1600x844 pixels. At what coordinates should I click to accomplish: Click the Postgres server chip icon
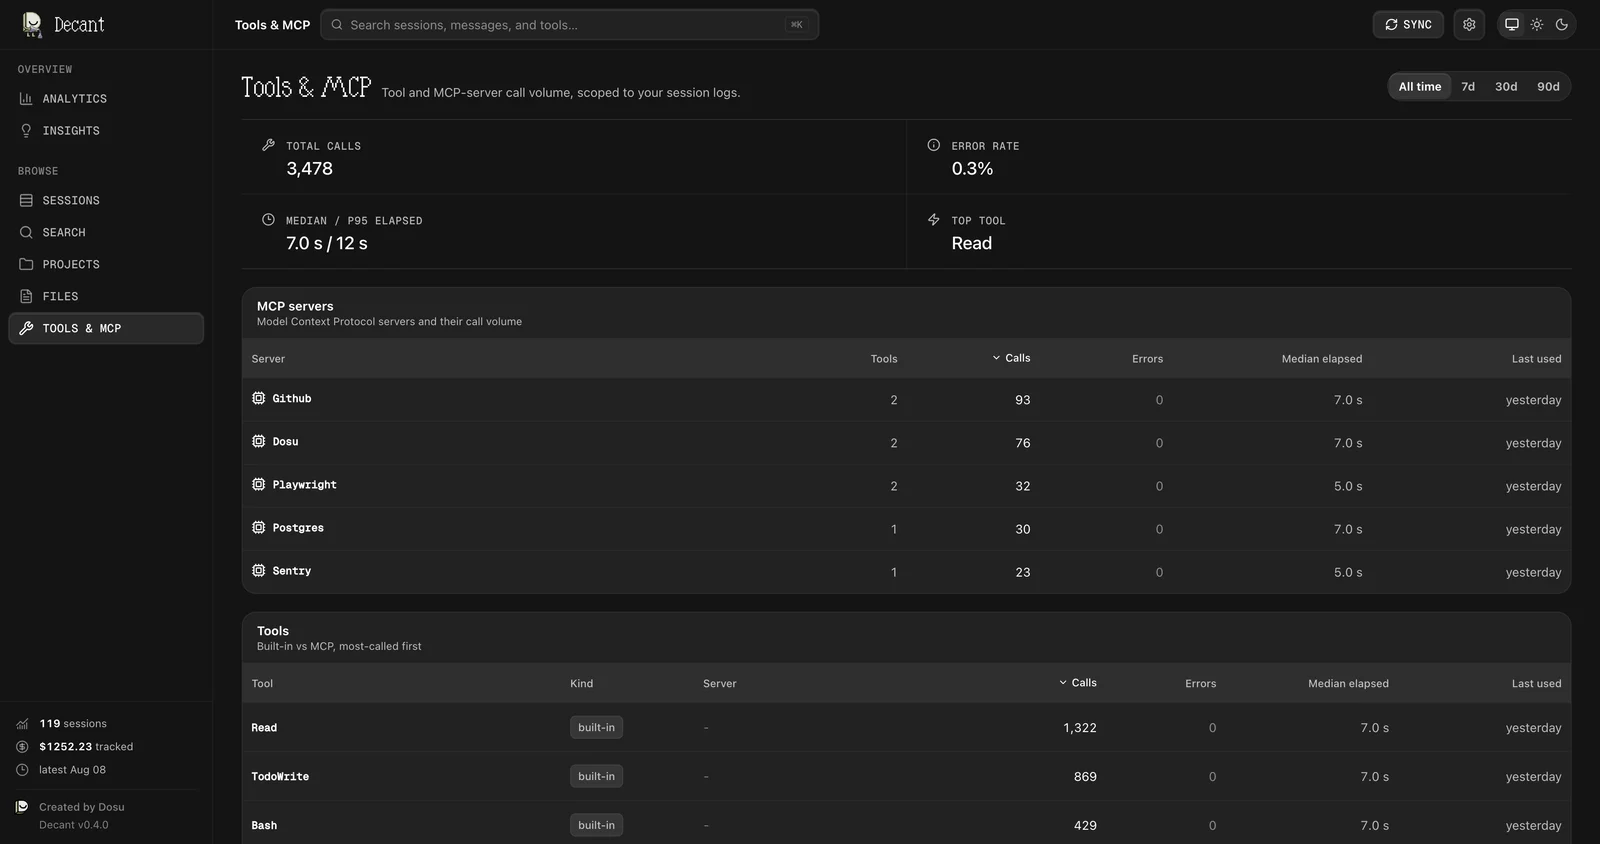[259, 527]
